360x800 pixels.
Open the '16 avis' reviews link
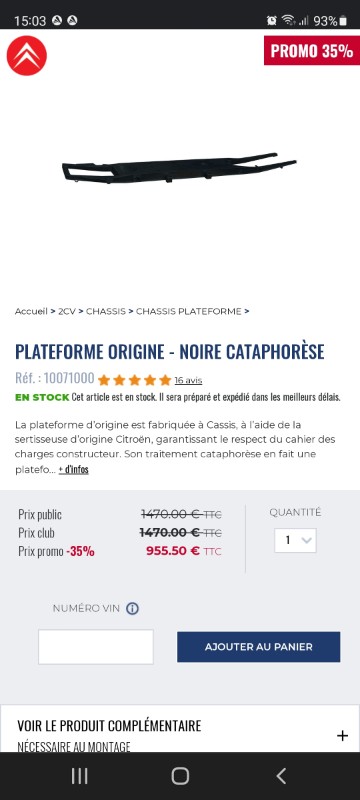click(188, 380)
